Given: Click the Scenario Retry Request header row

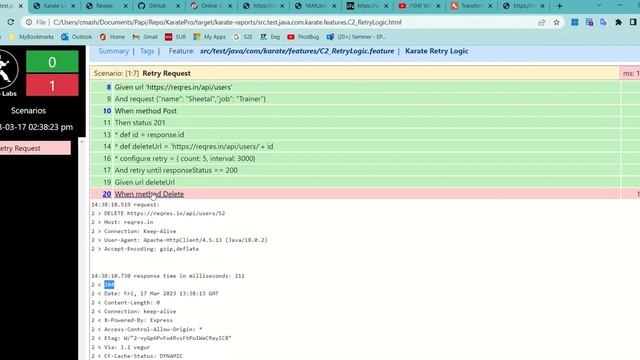Looking at the screenshot, I should [x=354, y=73].
